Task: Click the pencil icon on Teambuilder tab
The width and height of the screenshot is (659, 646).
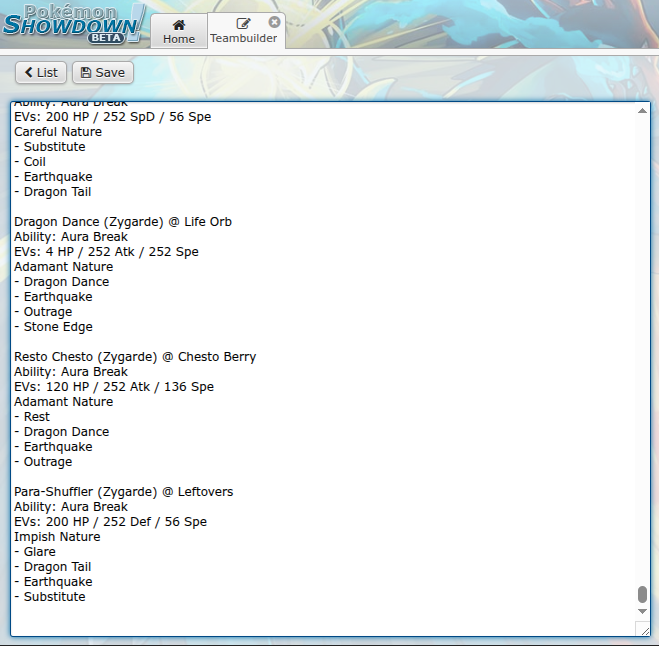Action: pos(244,24)
